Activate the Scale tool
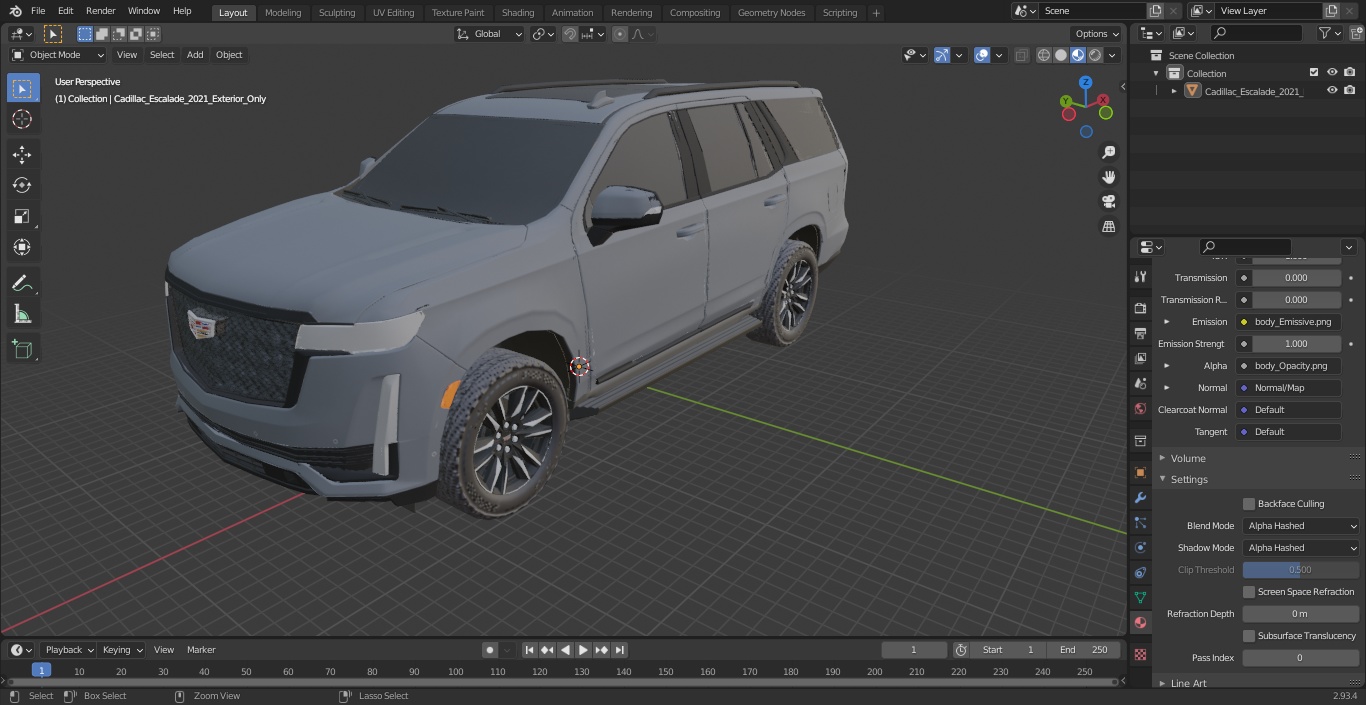Screen dimensions: 1366x705 point(22,216)
